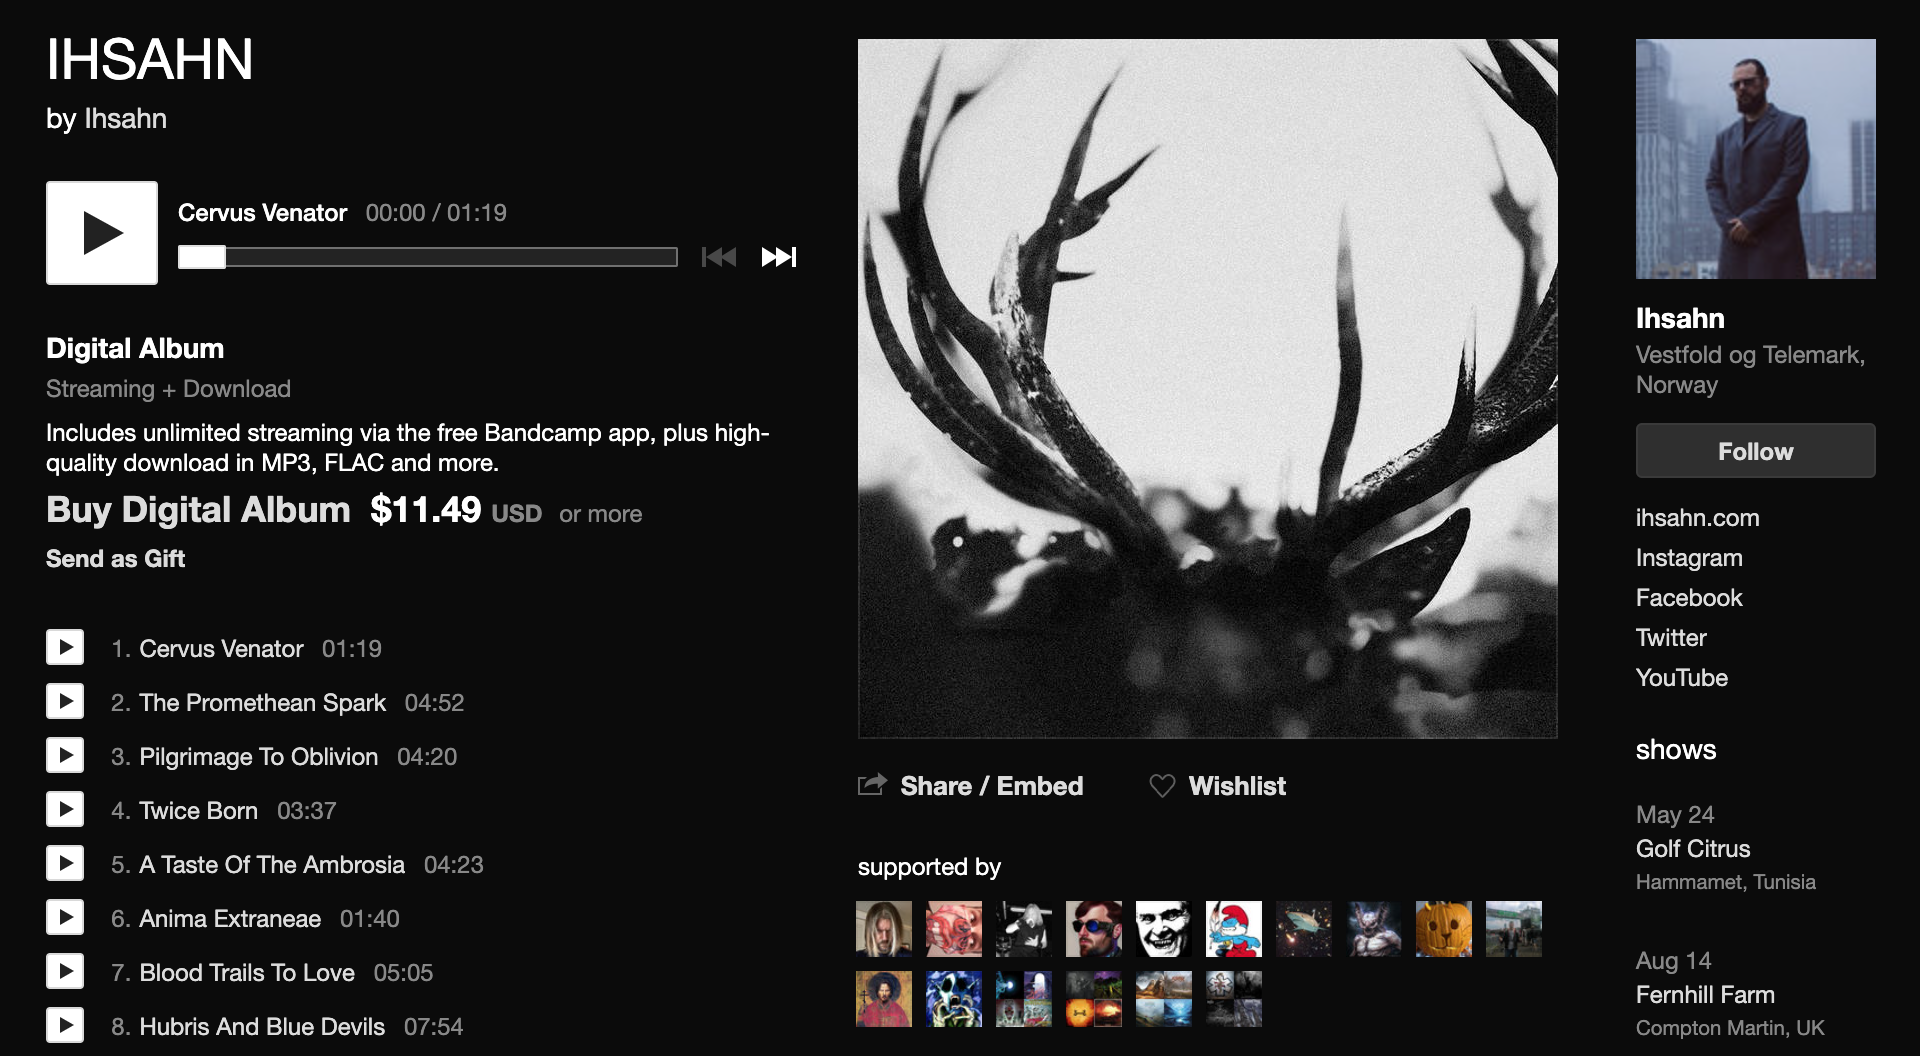Viewport: 1920px width, 1056px height.
Task: Open the pumpkin supporter avatar
Action: pyautogui.click(x=1444, y=928)
